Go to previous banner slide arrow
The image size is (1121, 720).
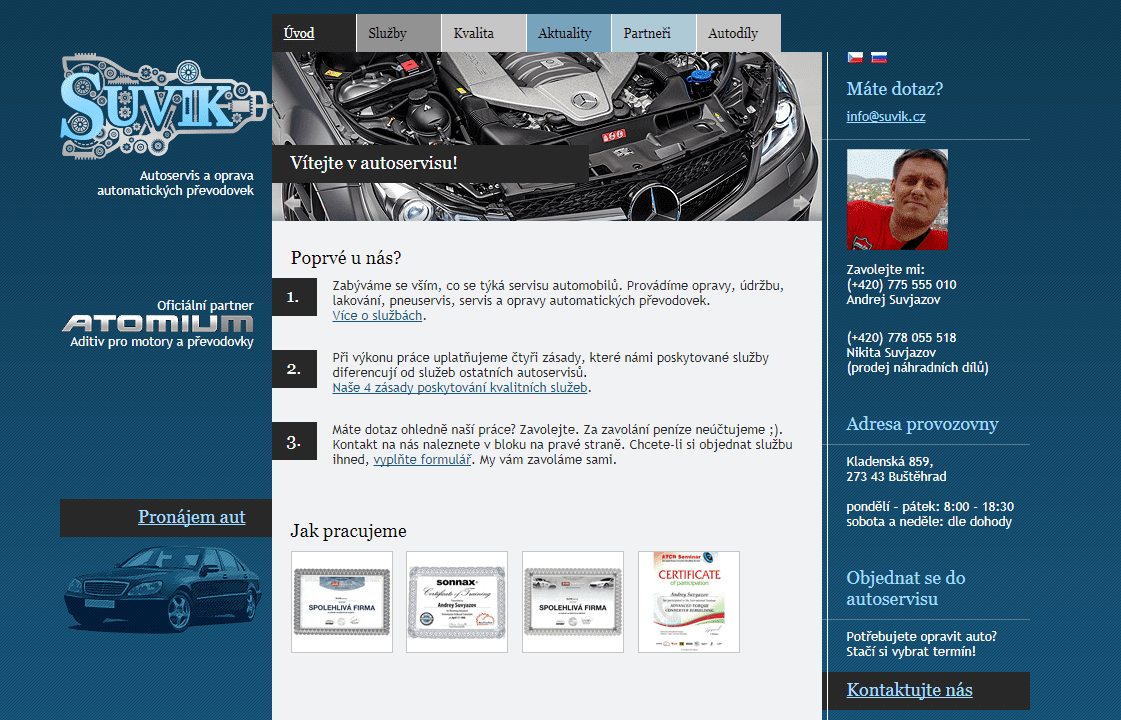[x=292, y=202]
